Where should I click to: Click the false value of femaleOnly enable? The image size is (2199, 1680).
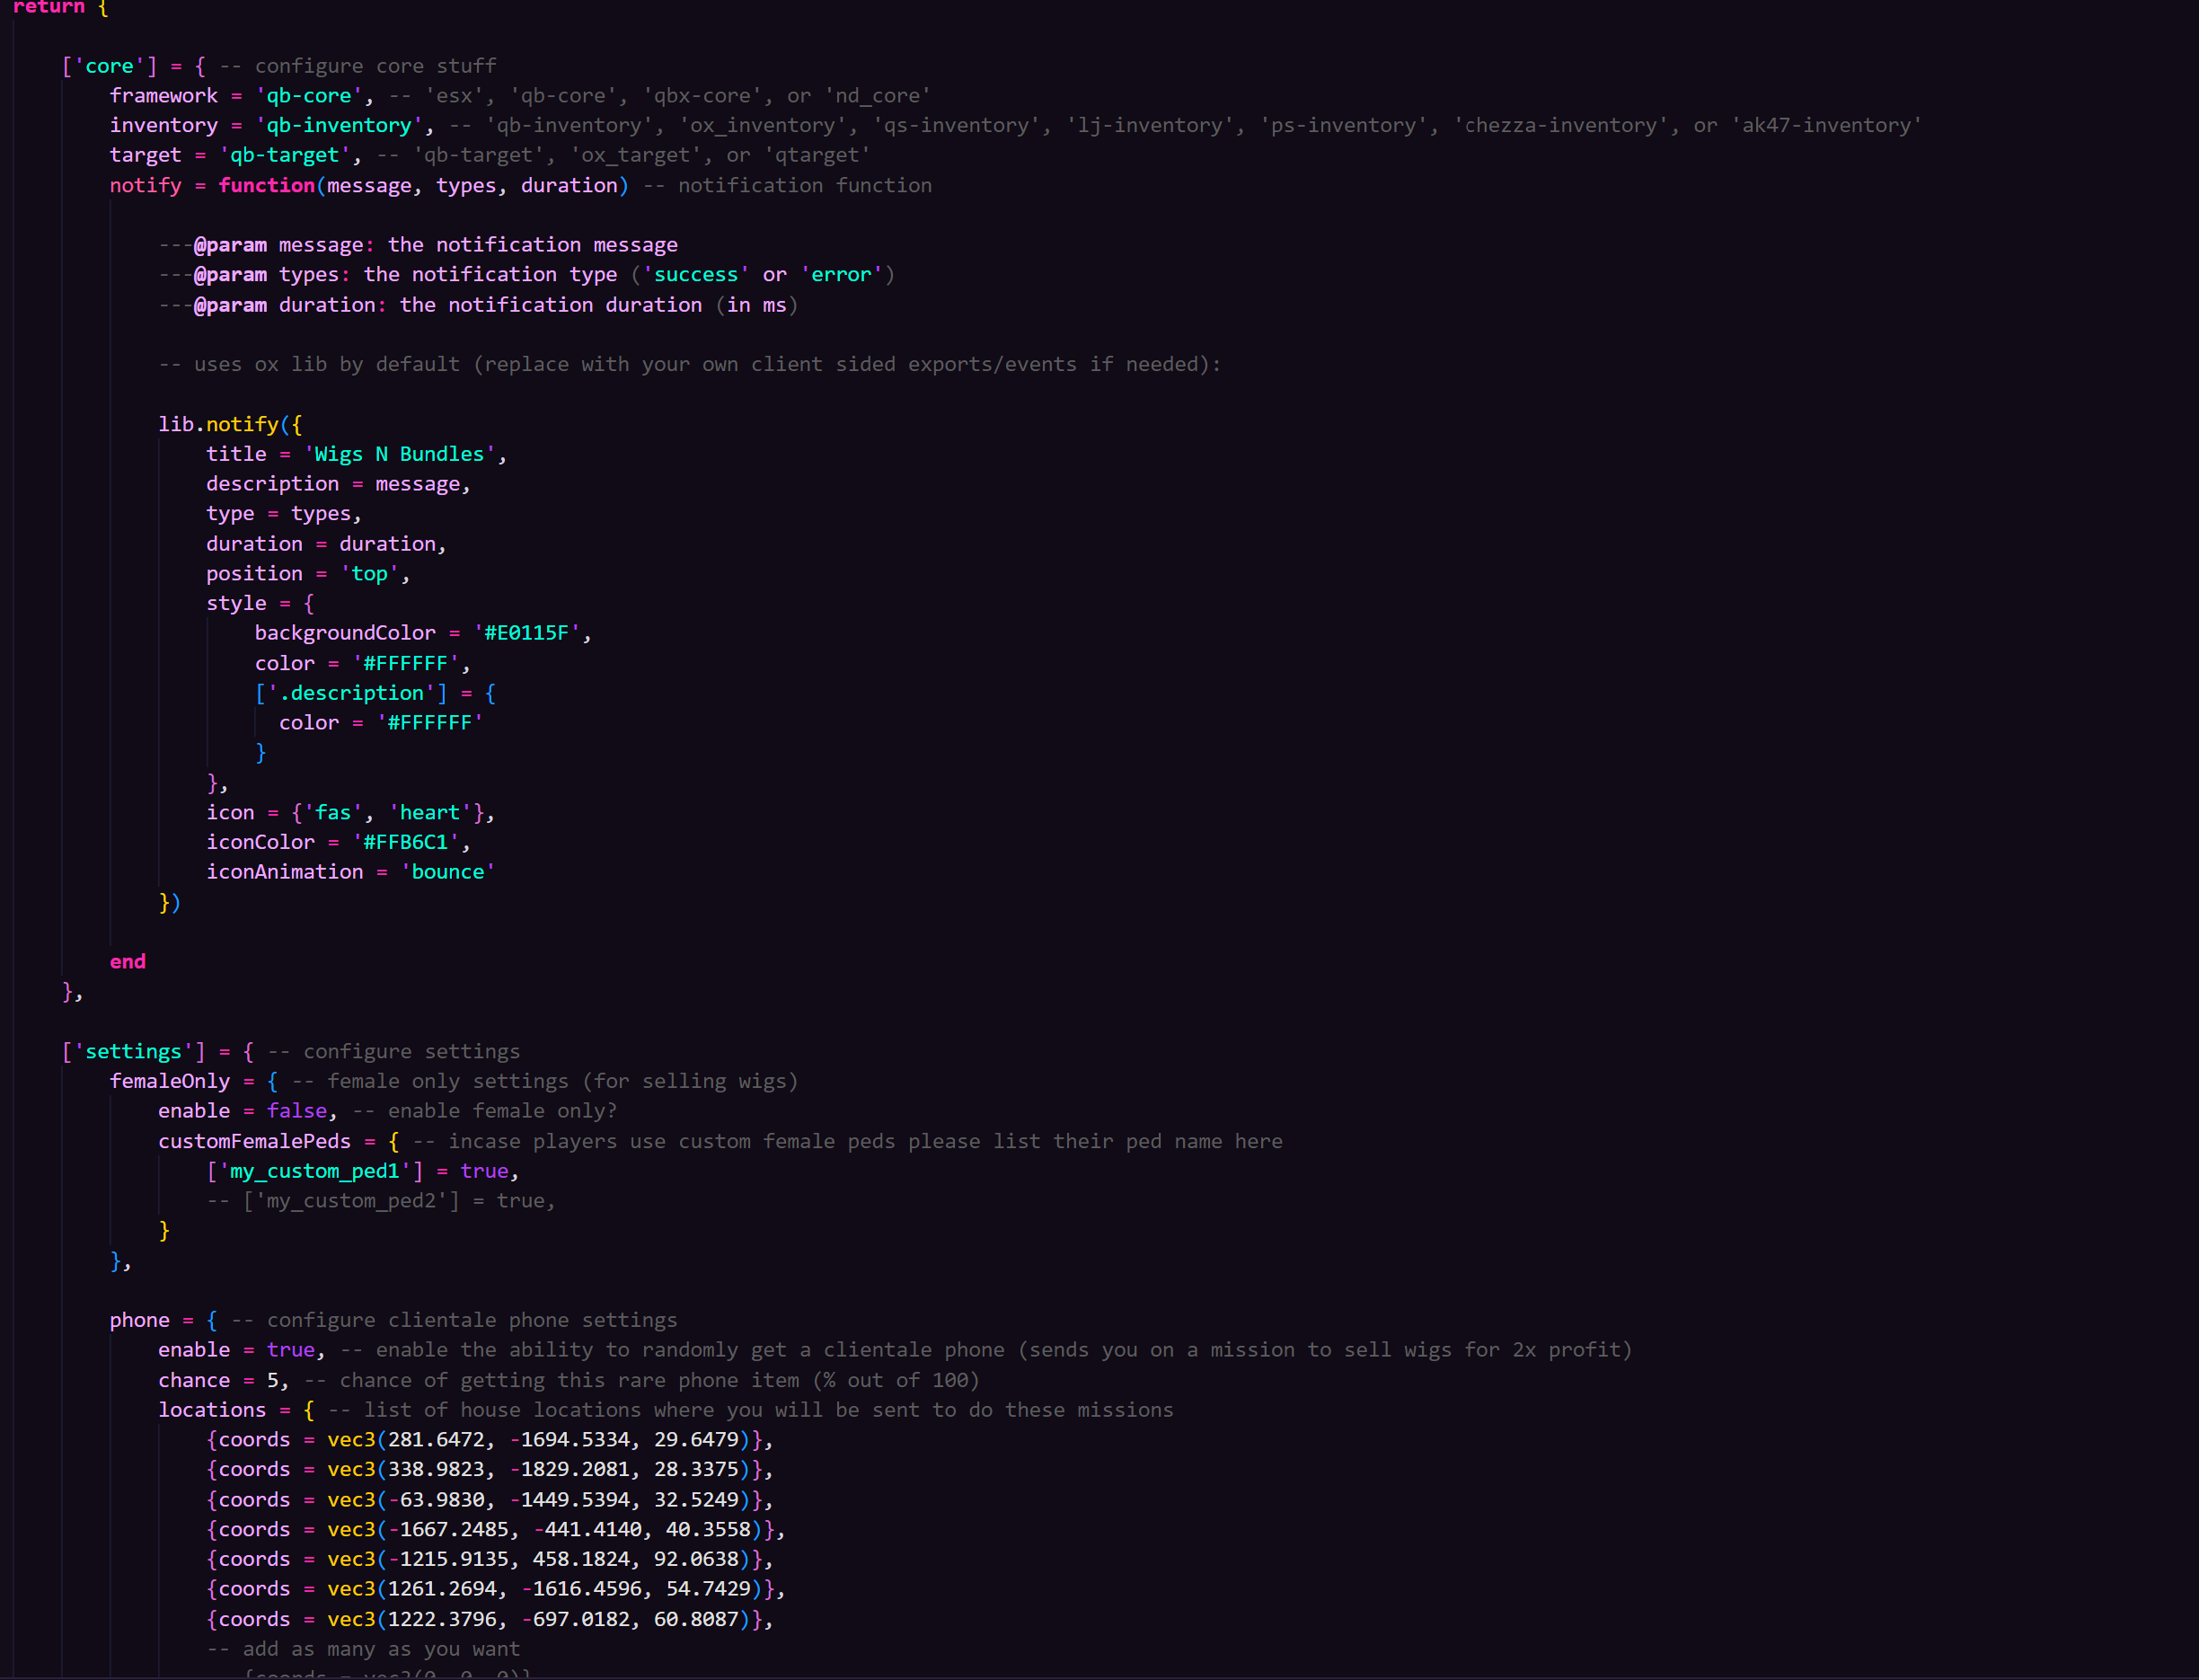click(297, 1112)
